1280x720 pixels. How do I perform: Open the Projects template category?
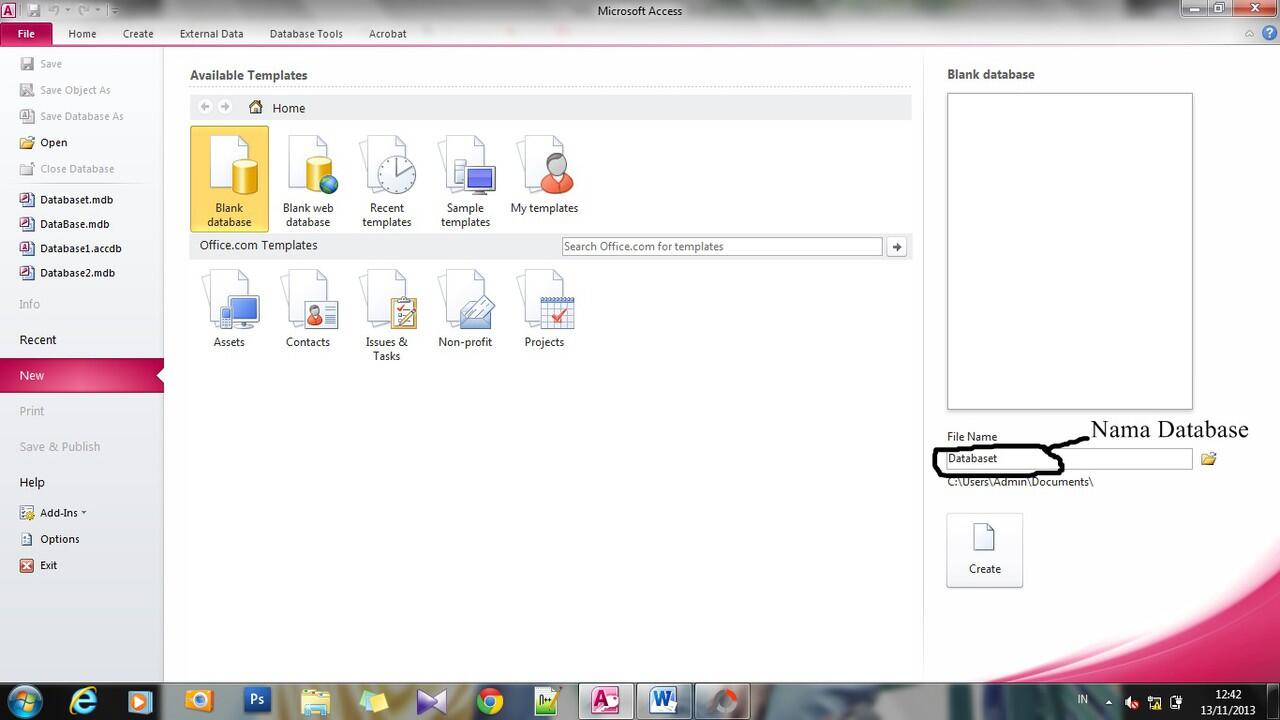coord(544,309)
